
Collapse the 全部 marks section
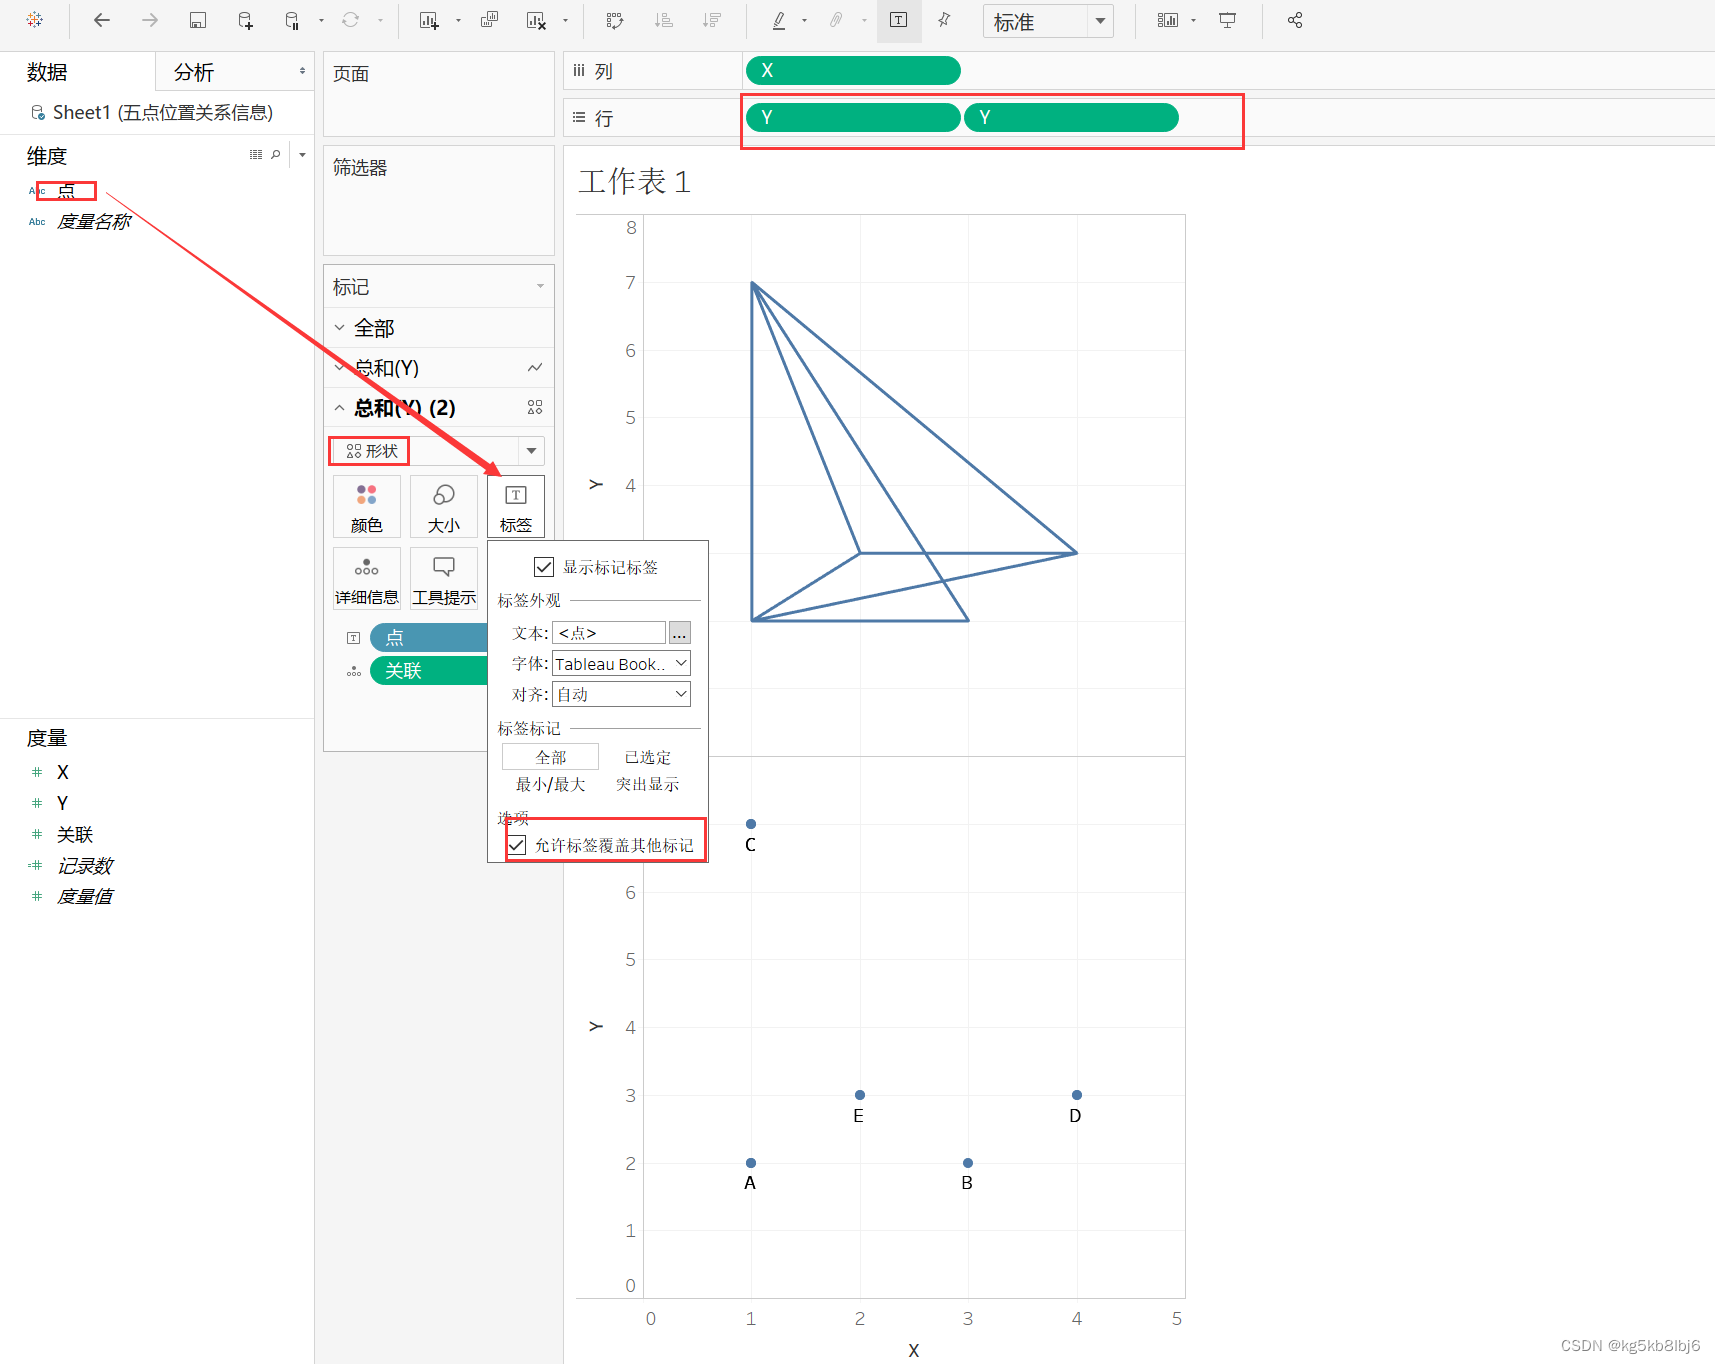(x=339, y=328)
